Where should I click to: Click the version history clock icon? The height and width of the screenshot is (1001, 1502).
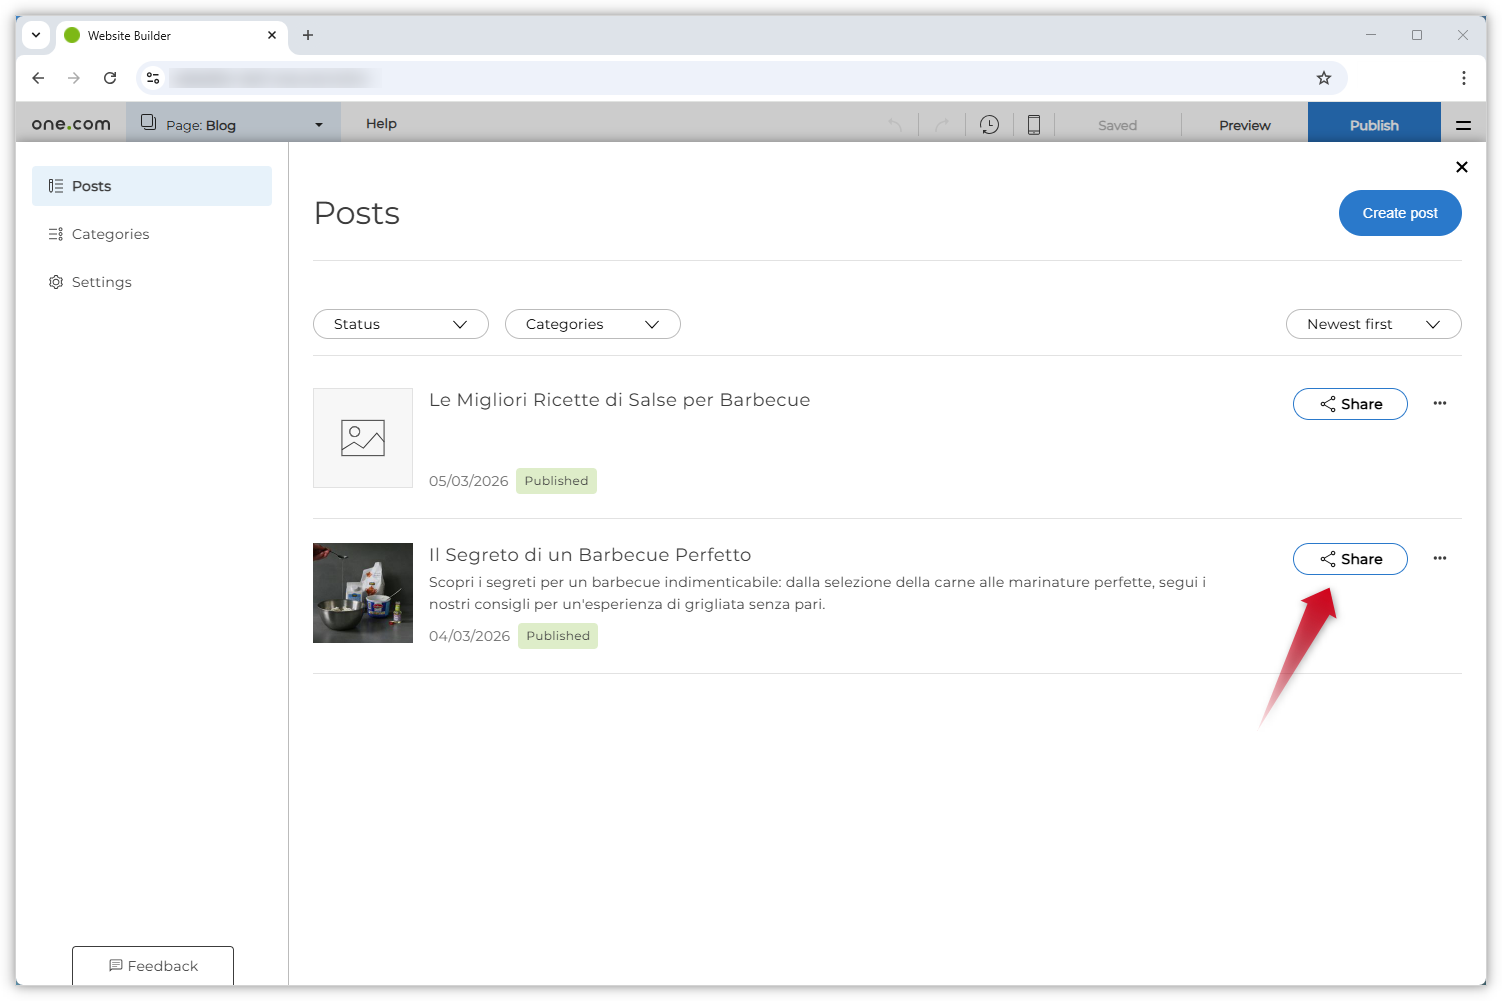(x=989, y=123)
